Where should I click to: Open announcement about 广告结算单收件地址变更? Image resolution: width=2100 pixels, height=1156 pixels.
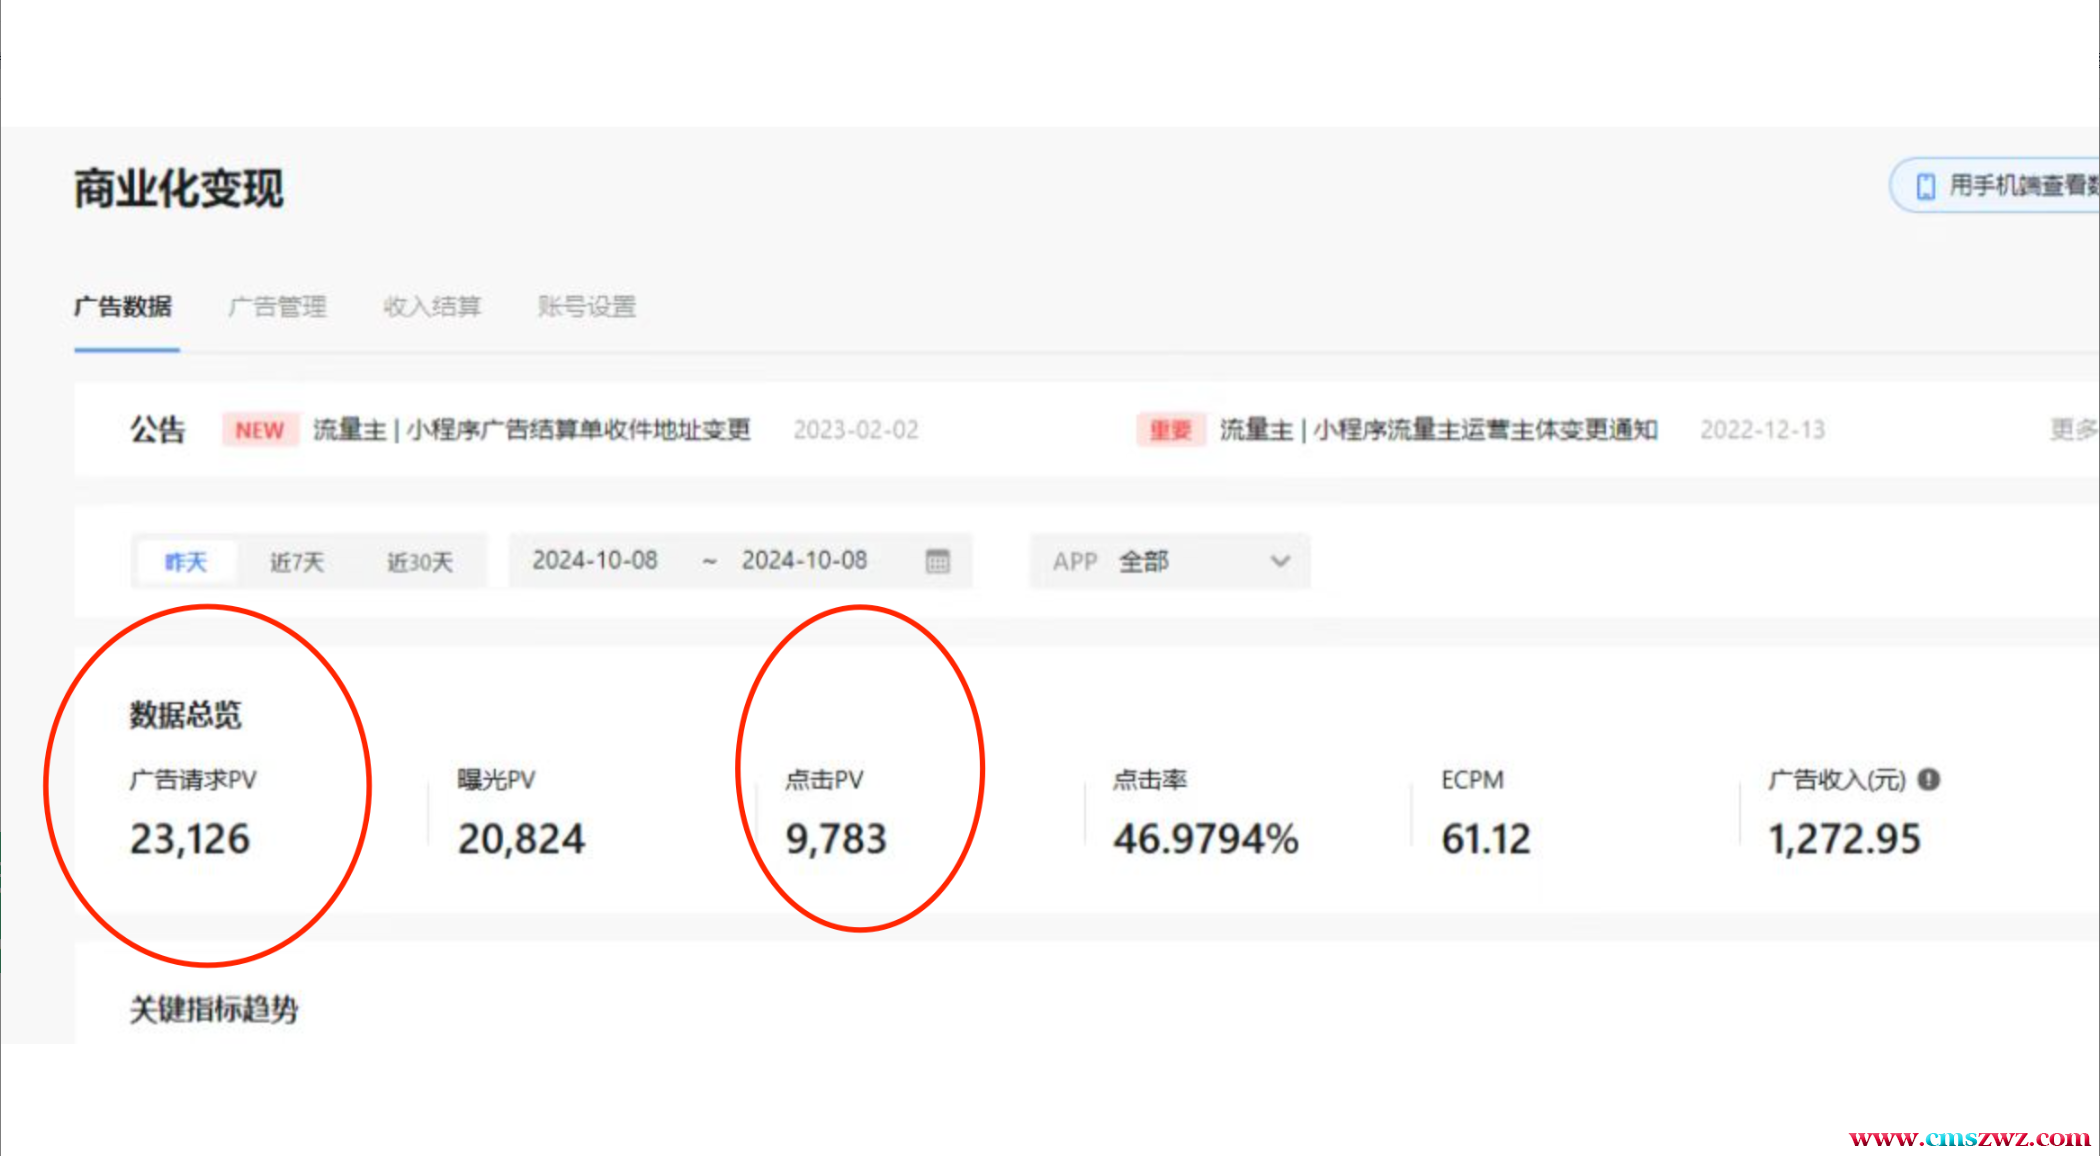(x=531, y=430)
